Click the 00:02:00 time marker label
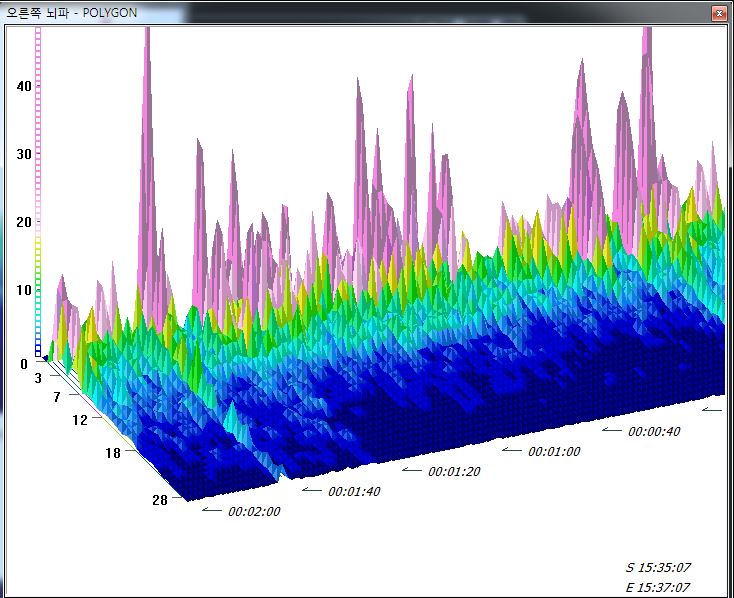 click(254, 511)
